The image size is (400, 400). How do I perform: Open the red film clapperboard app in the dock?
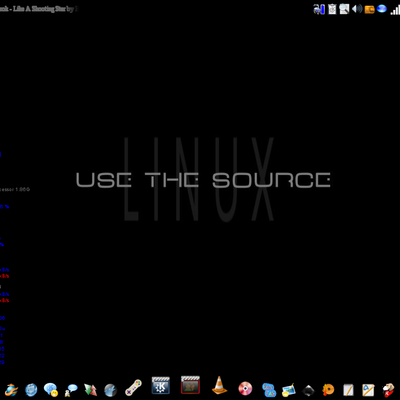190,385
